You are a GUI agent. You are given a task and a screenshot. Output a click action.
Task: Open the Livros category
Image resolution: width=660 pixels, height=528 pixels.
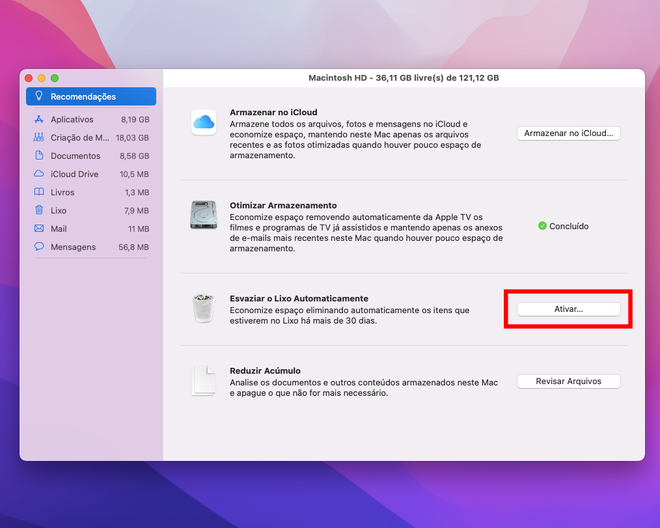click(x=91, y=192)
